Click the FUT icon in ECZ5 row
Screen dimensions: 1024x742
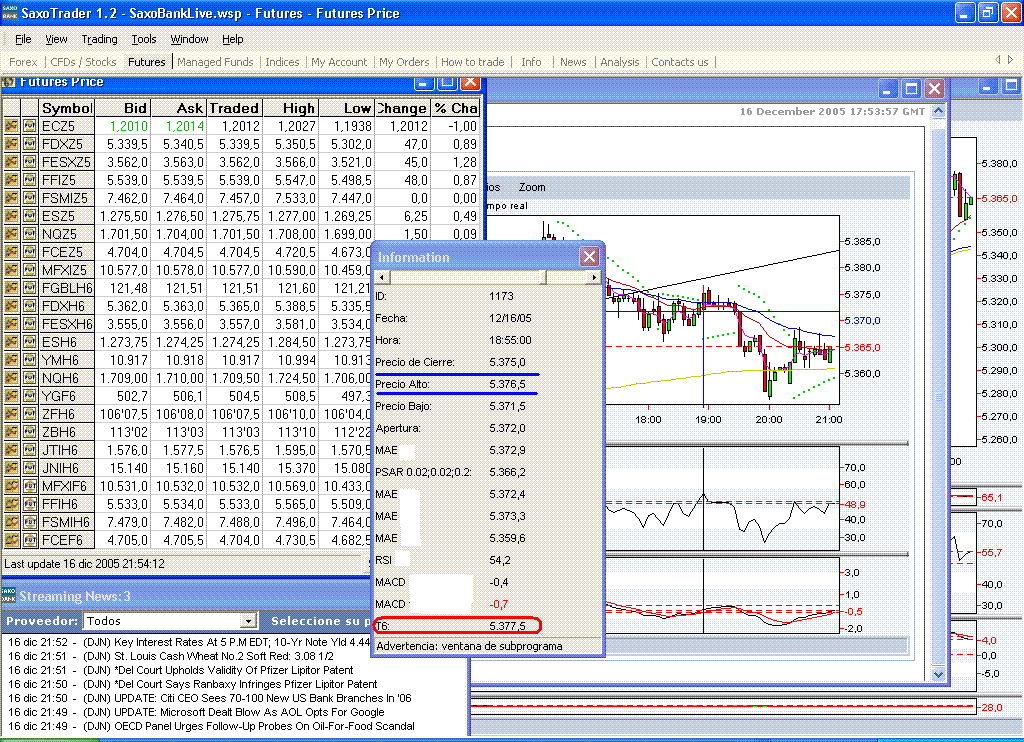pos(29,126)
